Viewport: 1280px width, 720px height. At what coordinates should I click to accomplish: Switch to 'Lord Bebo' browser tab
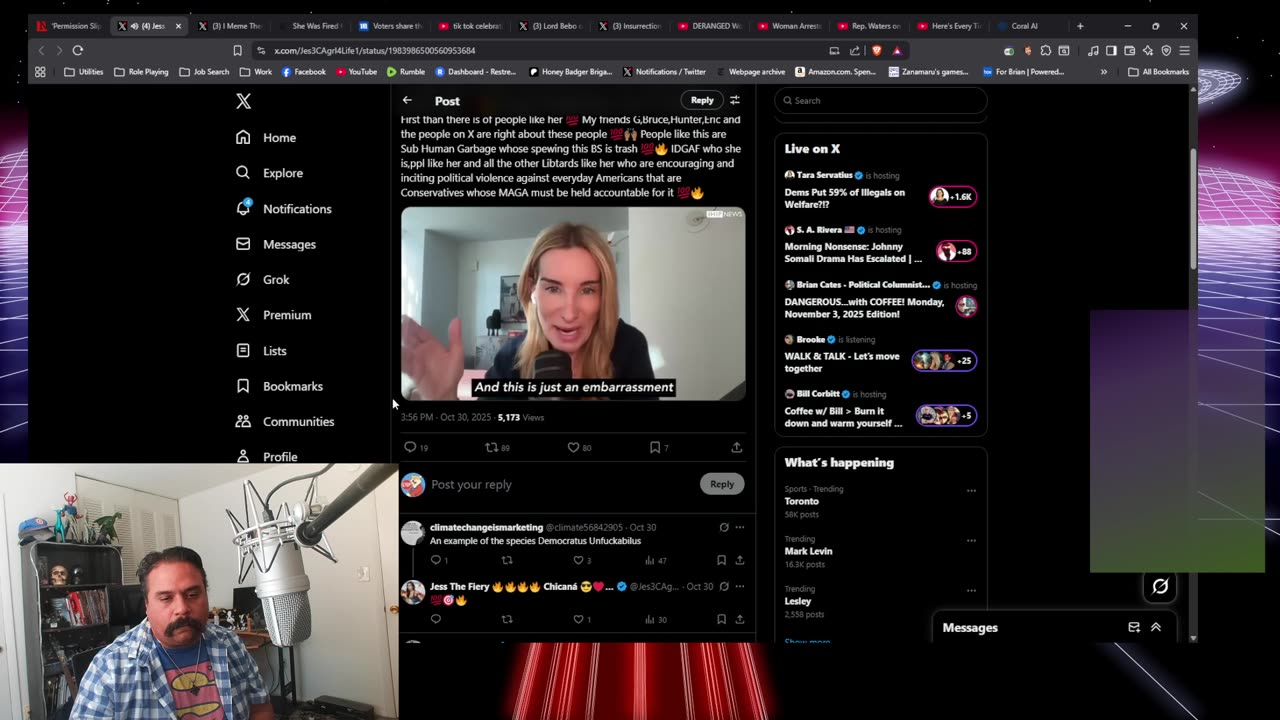coord(550,26)
